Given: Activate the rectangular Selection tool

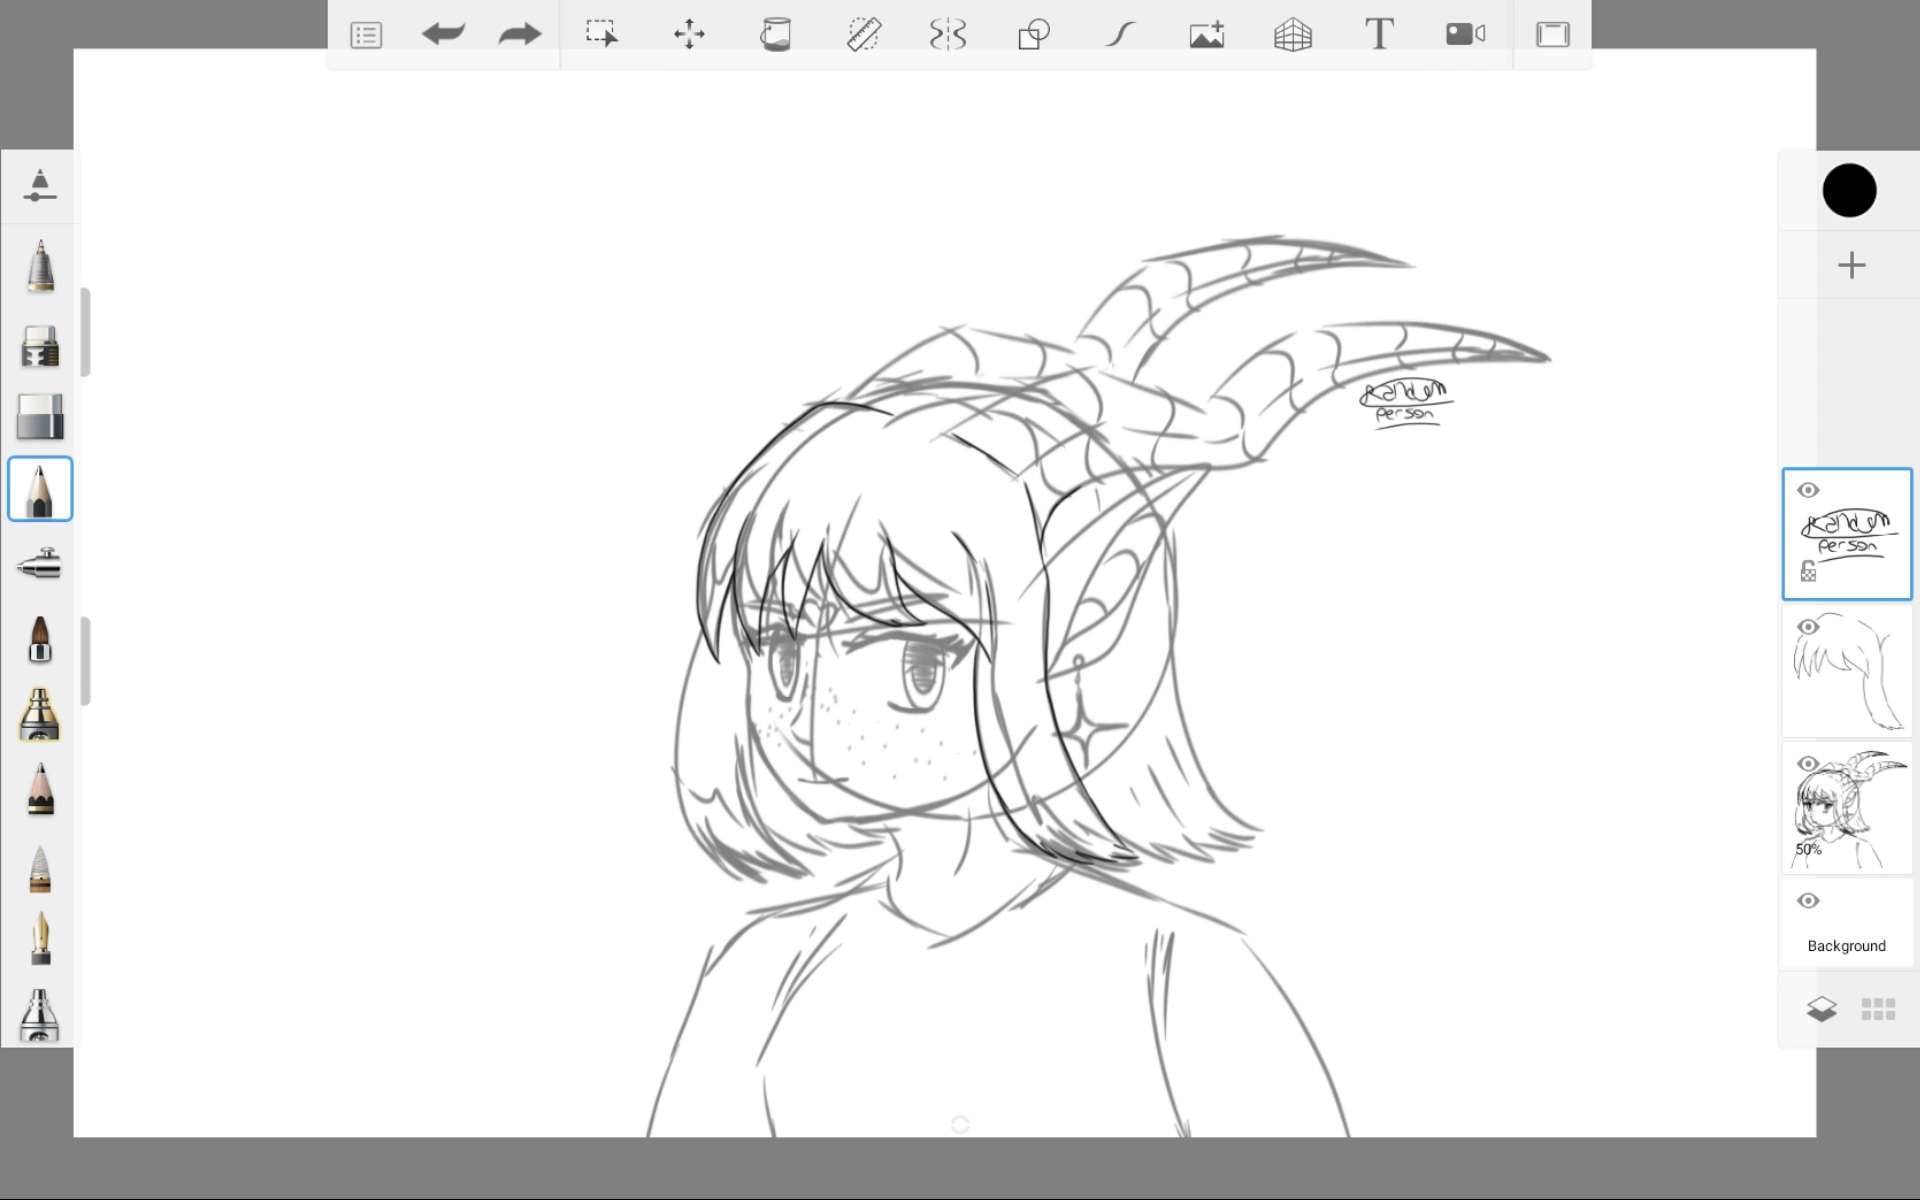Looking at the screenshot, I should point(602,33).
